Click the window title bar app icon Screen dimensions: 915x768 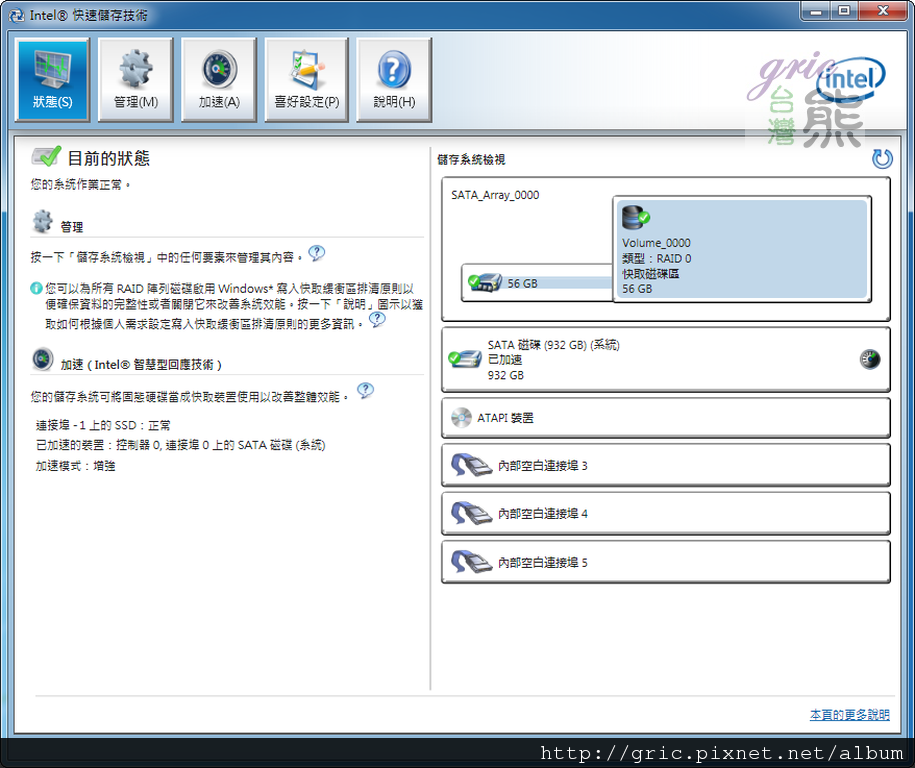[x=17, y=15]
